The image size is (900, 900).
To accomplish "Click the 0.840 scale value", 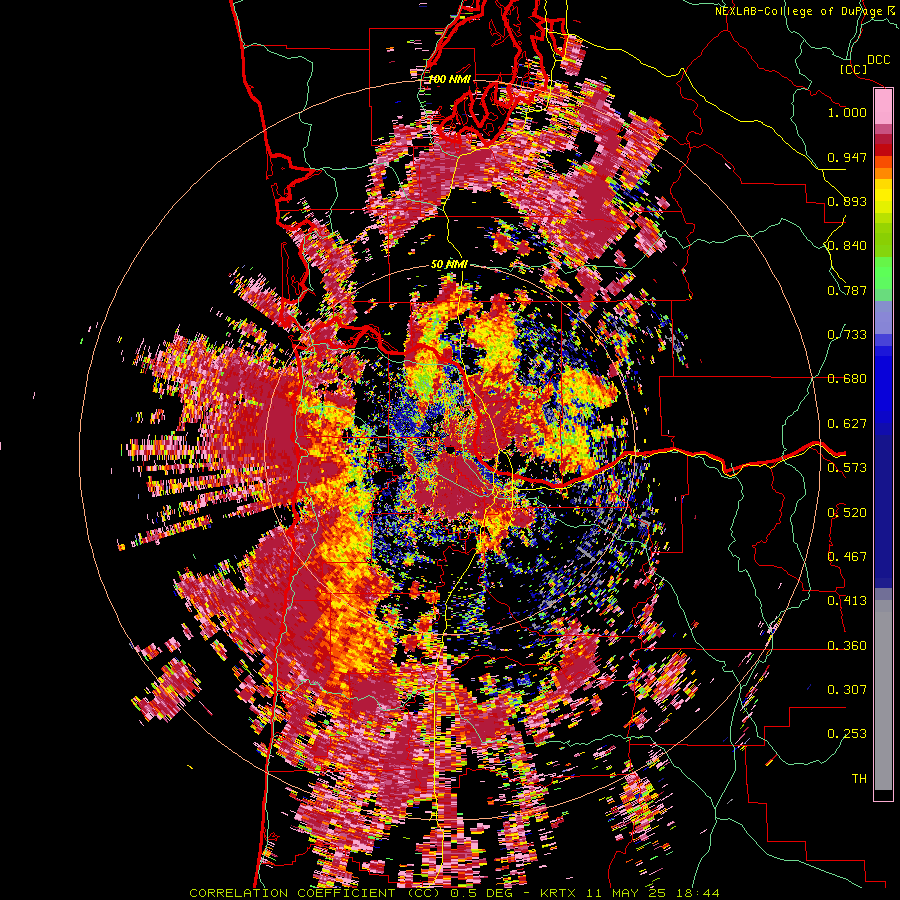I will coord(847,246).
